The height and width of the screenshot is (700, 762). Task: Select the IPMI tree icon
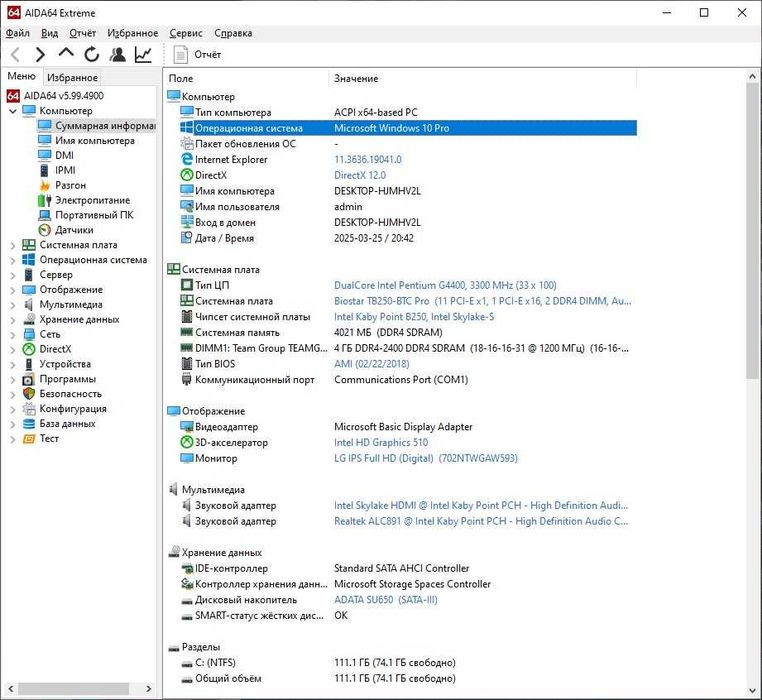point(45,170)
